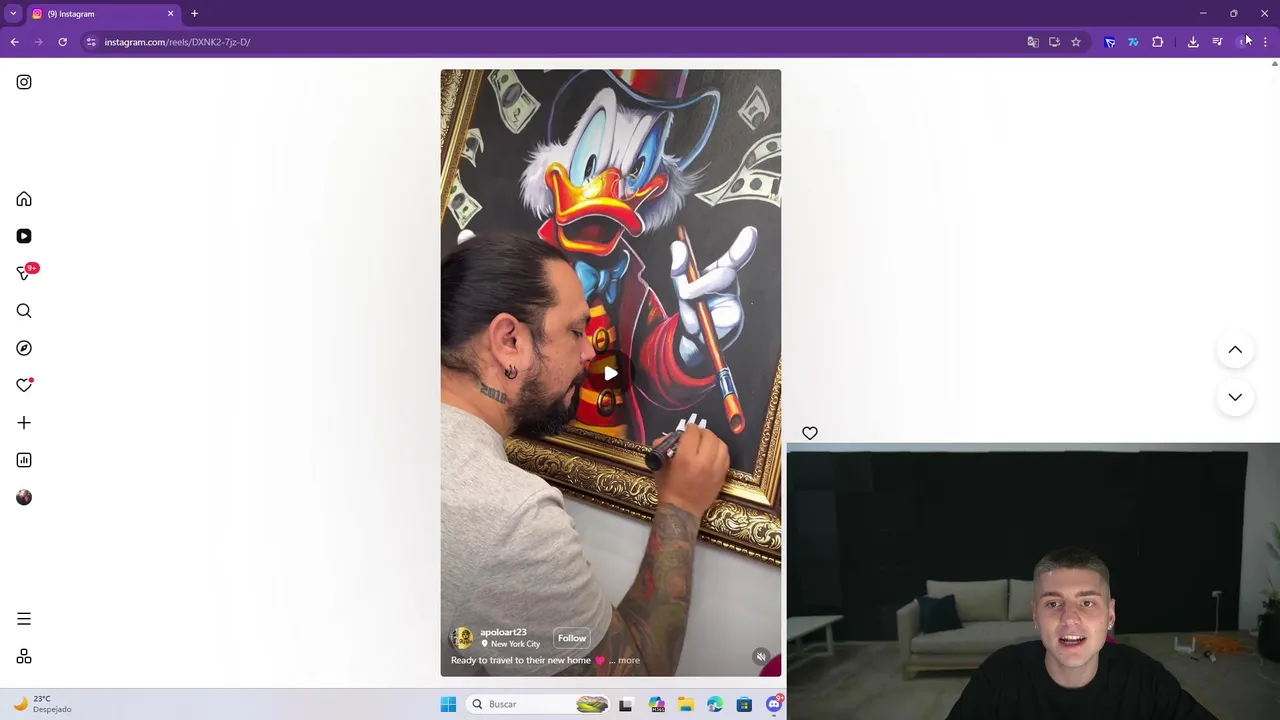Reload the Instagram page
Image resolution: width=1280 pixels, height=720 pixels.
pyautogui.click(x=62, y=42)
